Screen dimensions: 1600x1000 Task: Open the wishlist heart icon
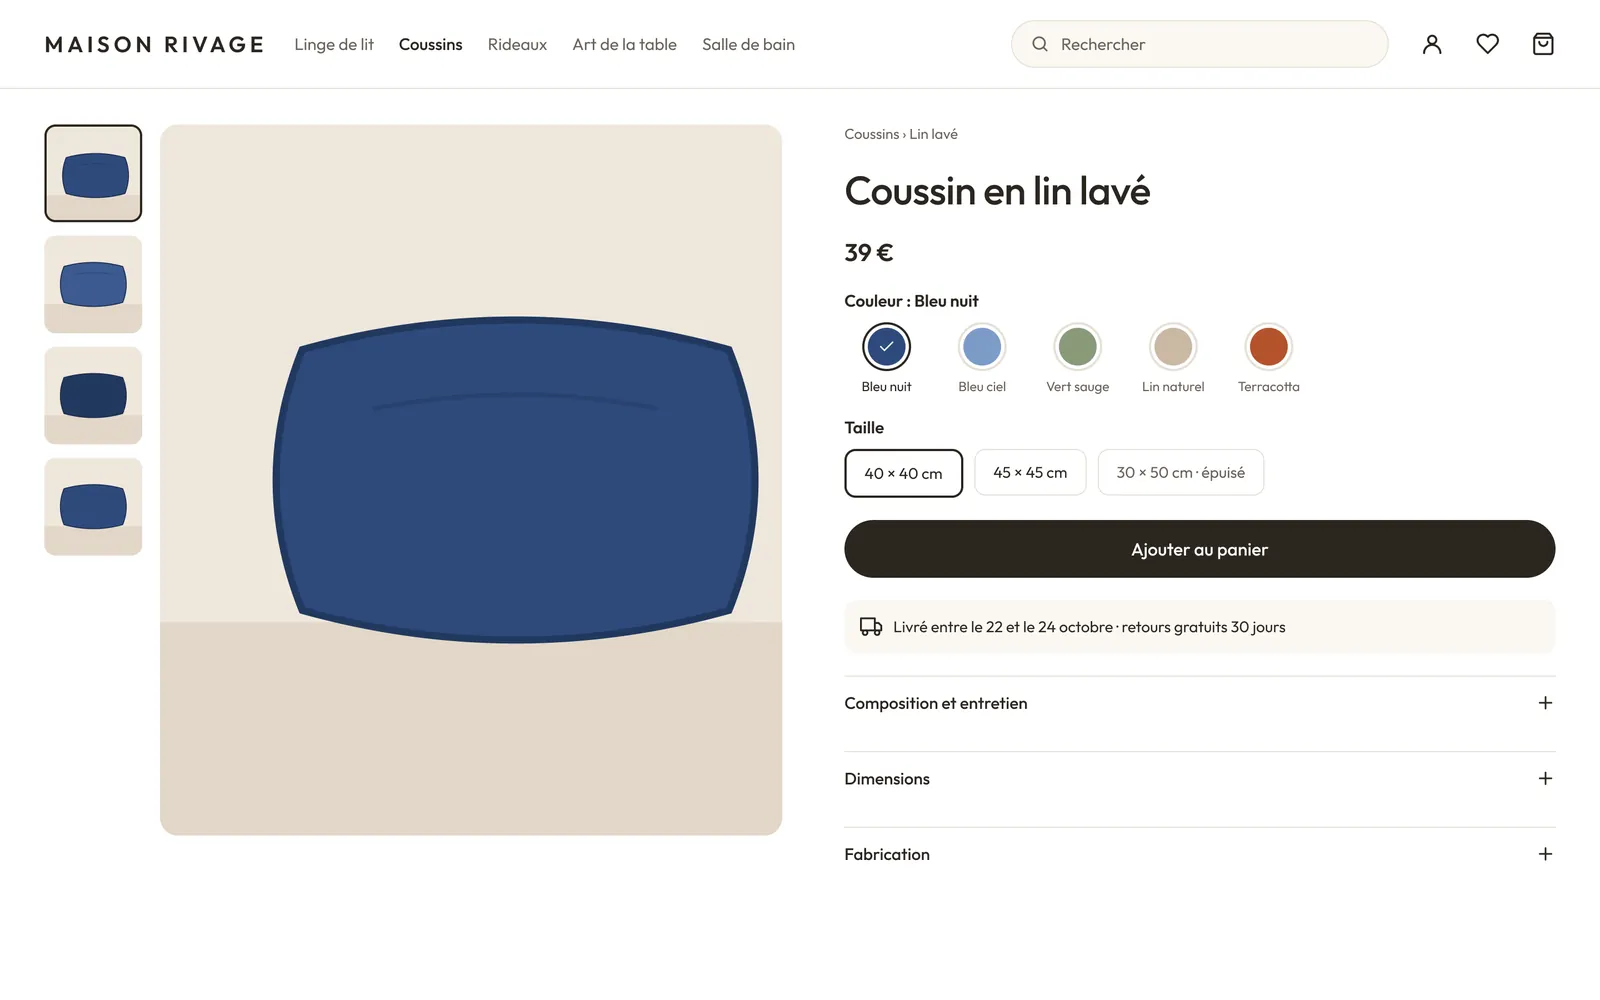click(1487, 44)
